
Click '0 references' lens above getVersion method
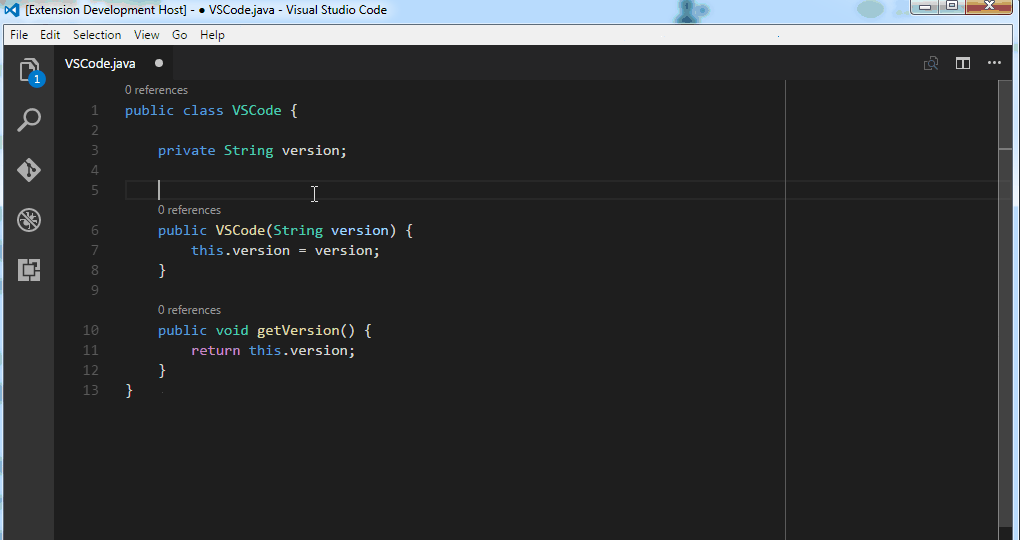(189, 310)
